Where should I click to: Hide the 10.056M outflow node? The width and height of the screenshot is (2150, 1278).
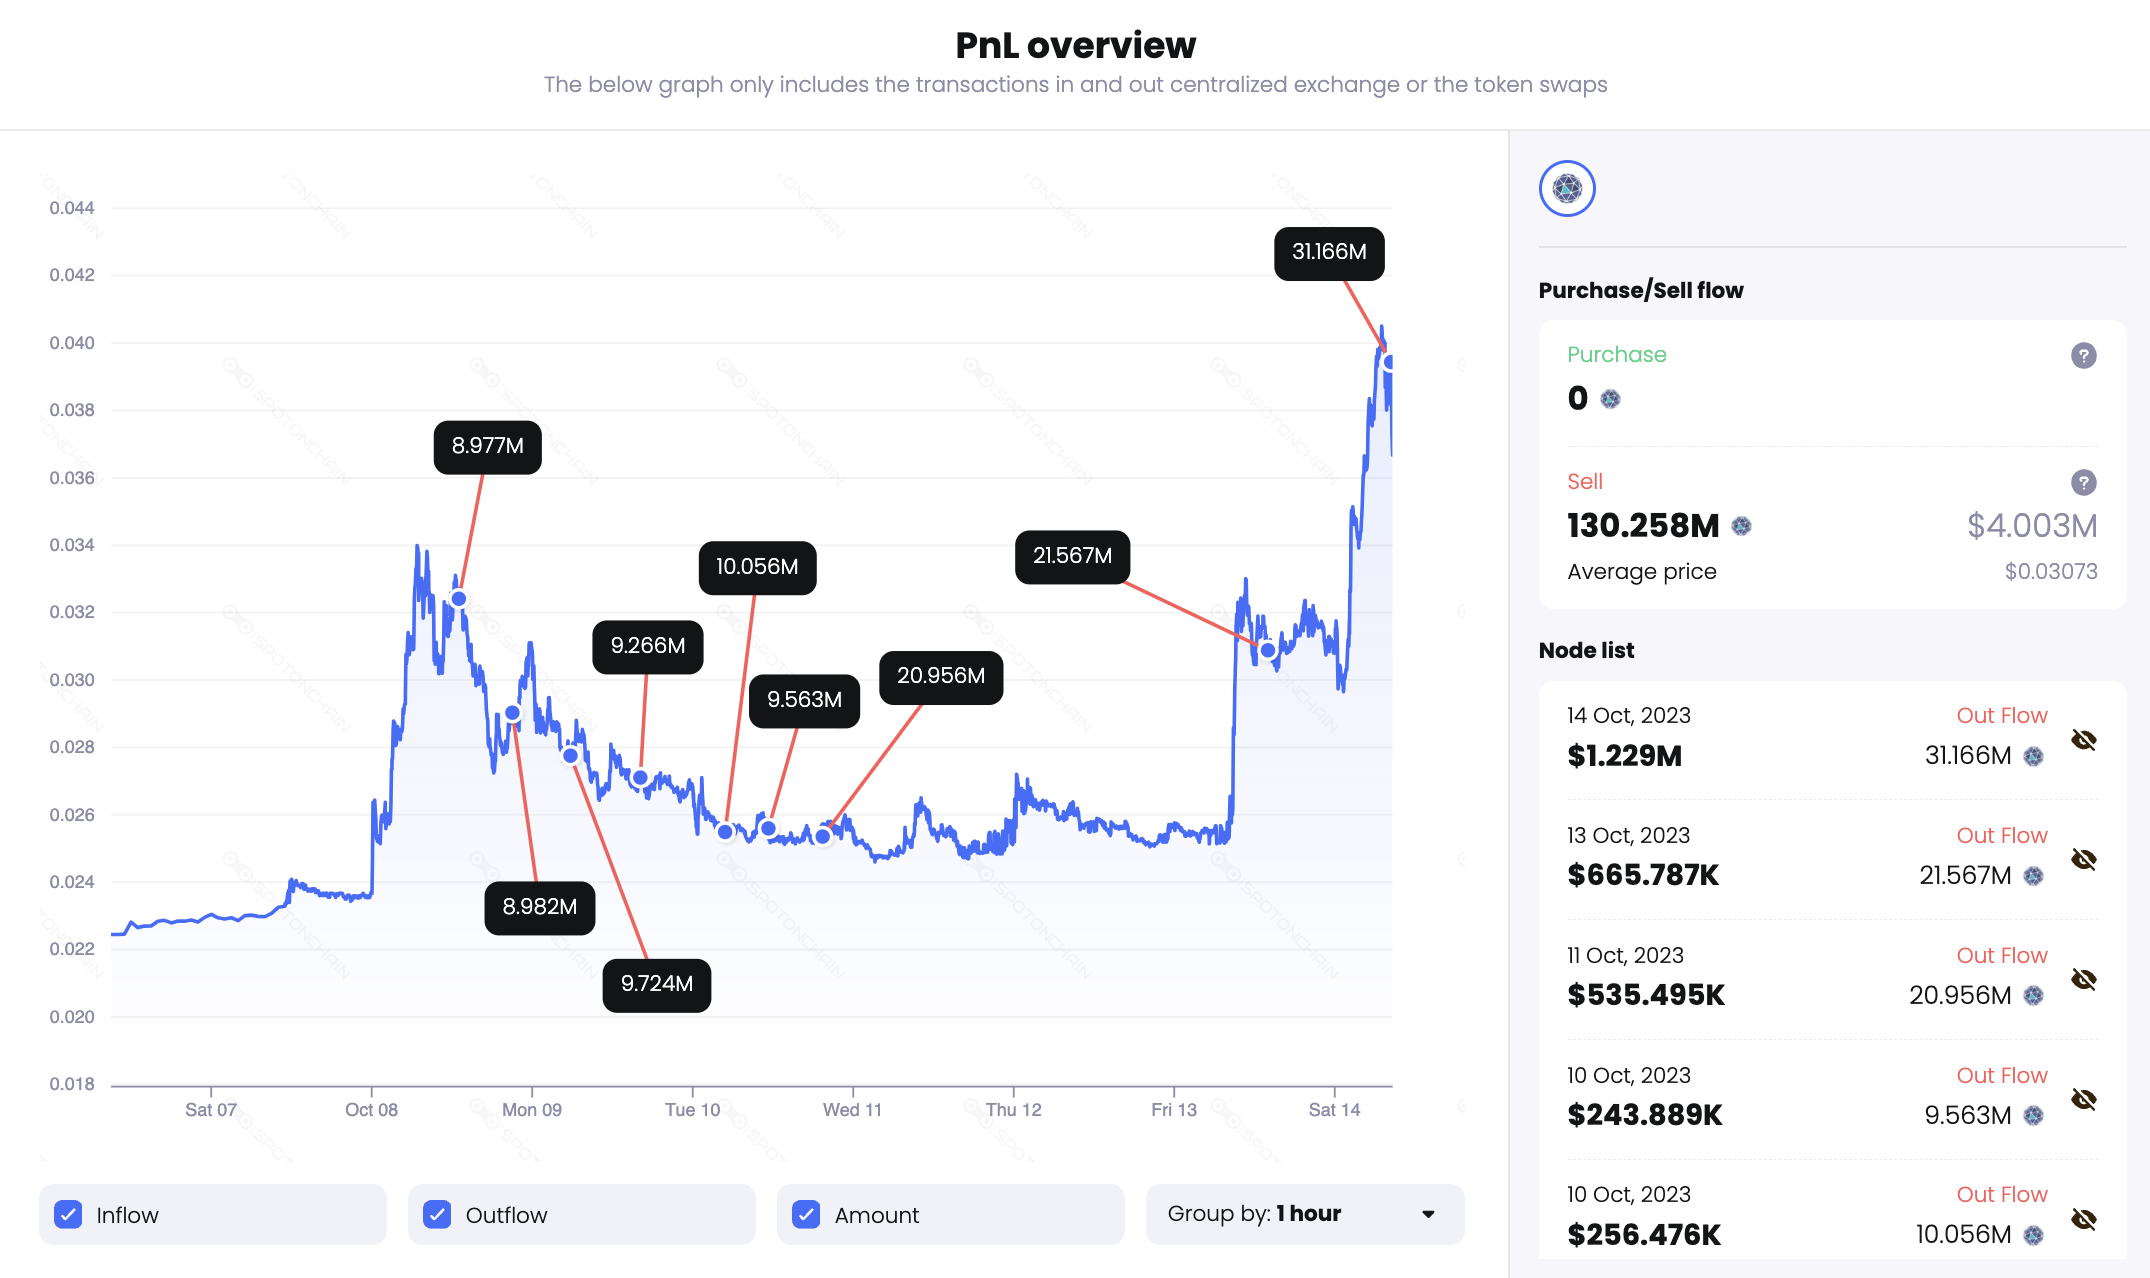(x=2083, y=1220)
